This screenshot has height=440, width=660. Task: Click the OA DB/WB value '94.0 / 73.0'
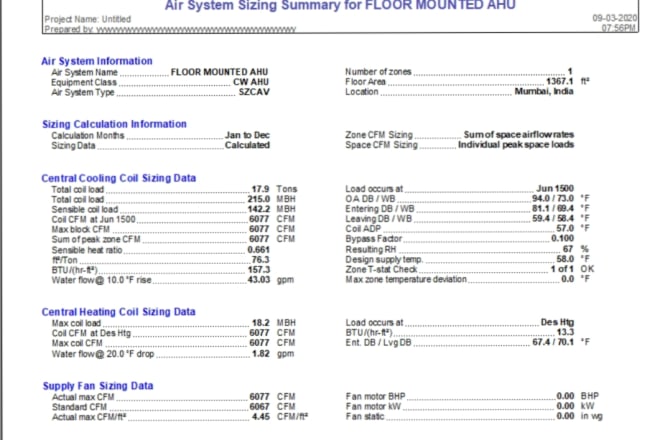tap(553, 198)
